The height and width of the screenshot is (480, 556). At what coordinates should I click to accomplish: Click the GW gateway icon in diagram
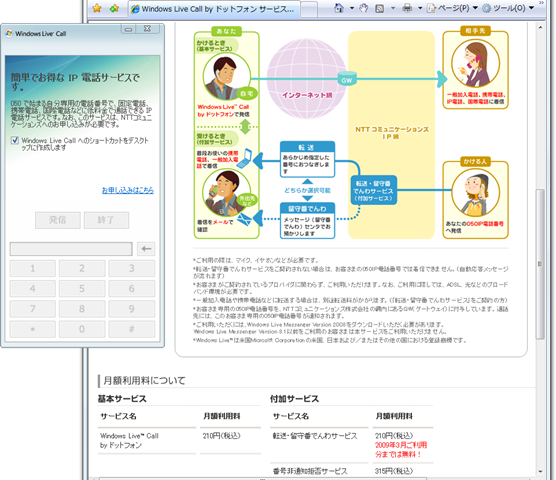pos(346,79)
